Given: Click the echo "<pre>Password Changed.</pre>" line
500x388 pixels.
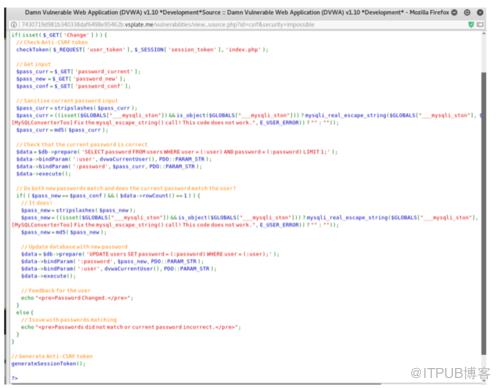Looking at the screenshot, I should tap(77, 298).
